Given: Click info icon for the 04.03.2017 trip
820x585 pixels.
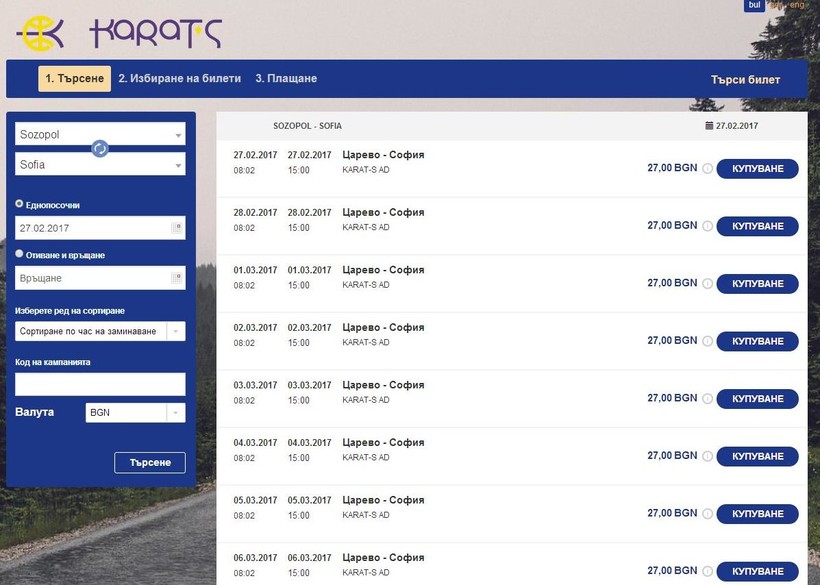Looking at the screenshot, I should [707, 456].
